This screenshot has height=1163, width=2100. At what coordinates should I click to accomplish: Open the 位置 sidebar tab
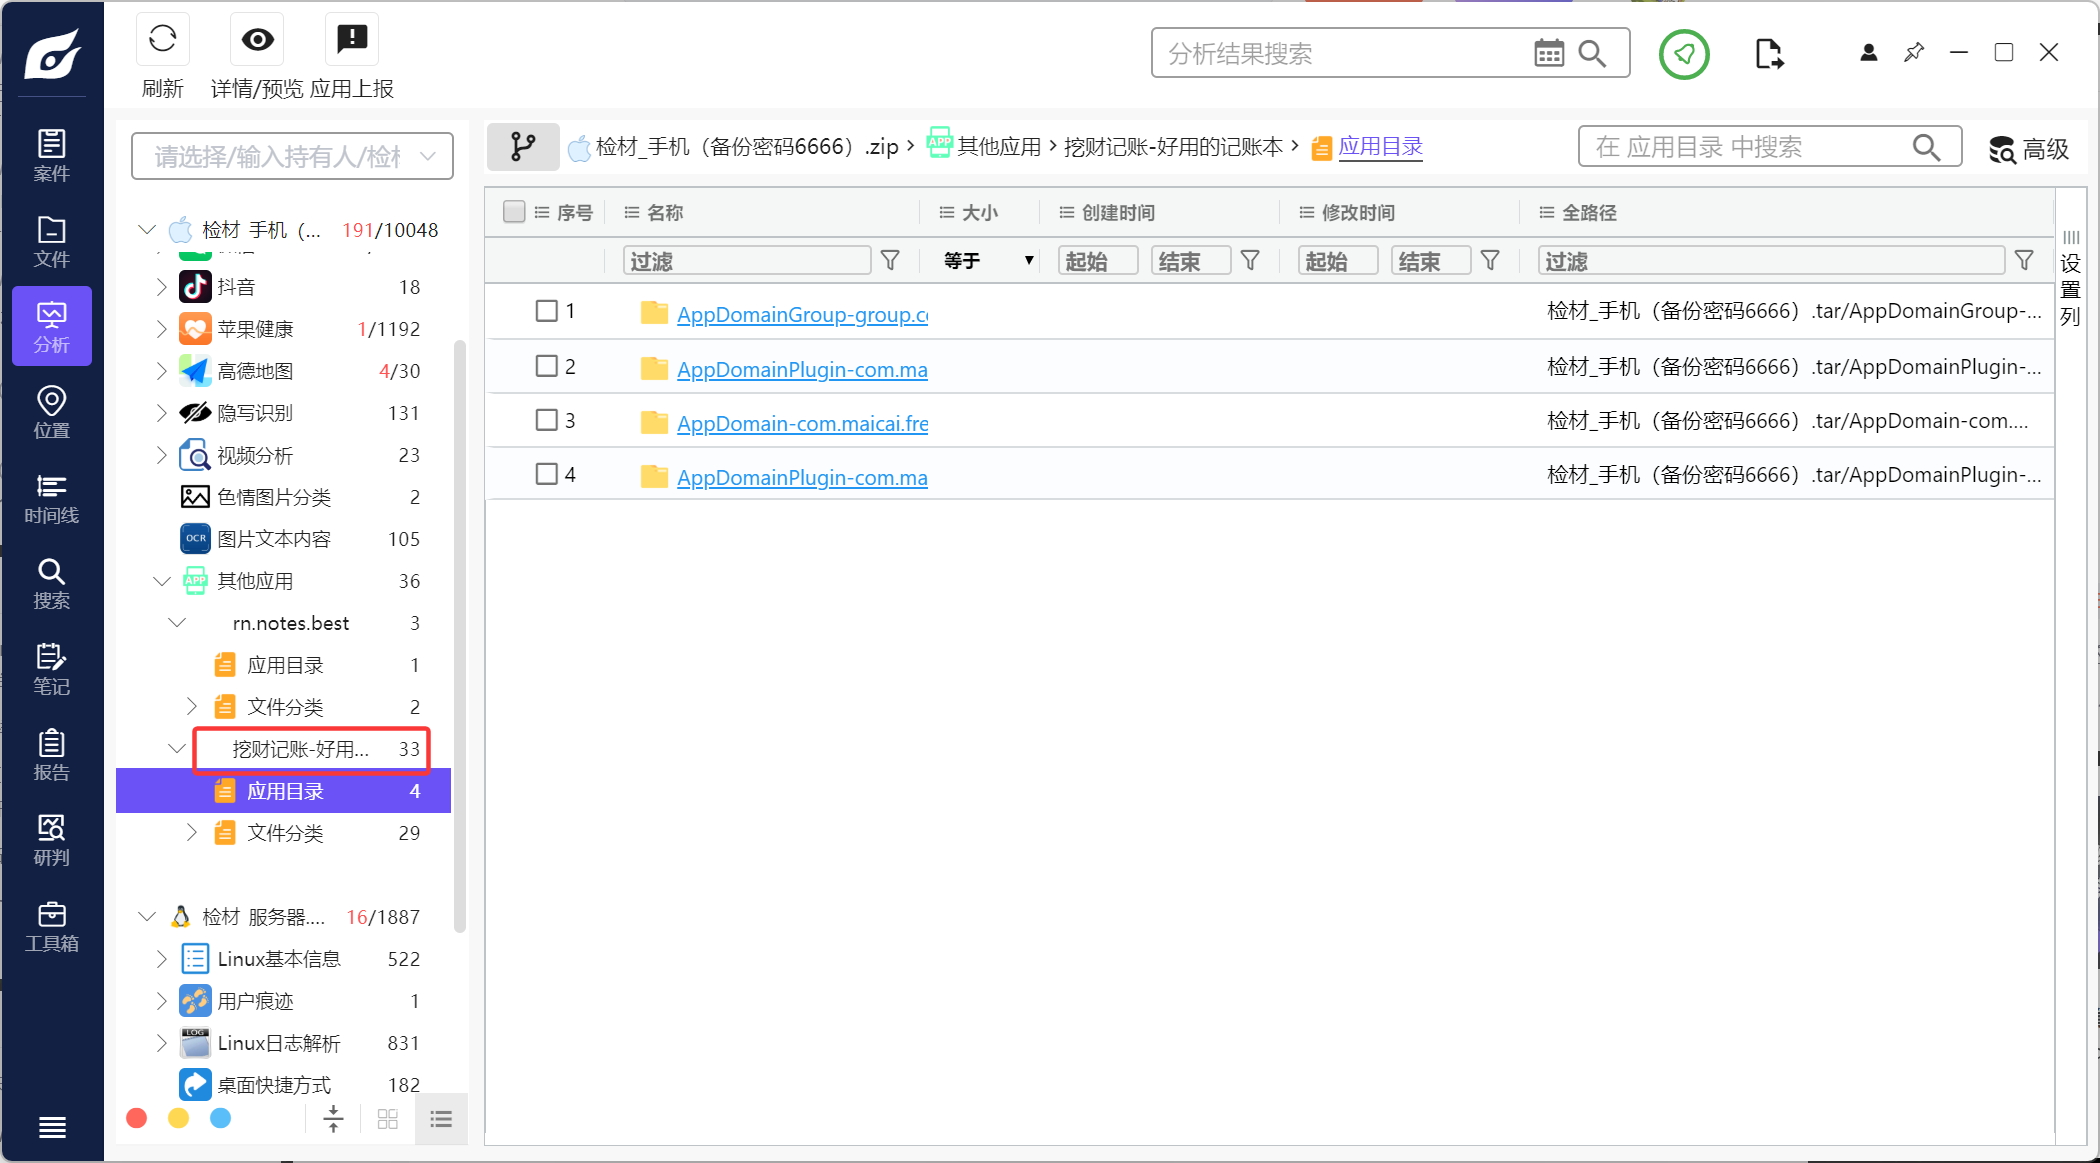pos(51,412)
